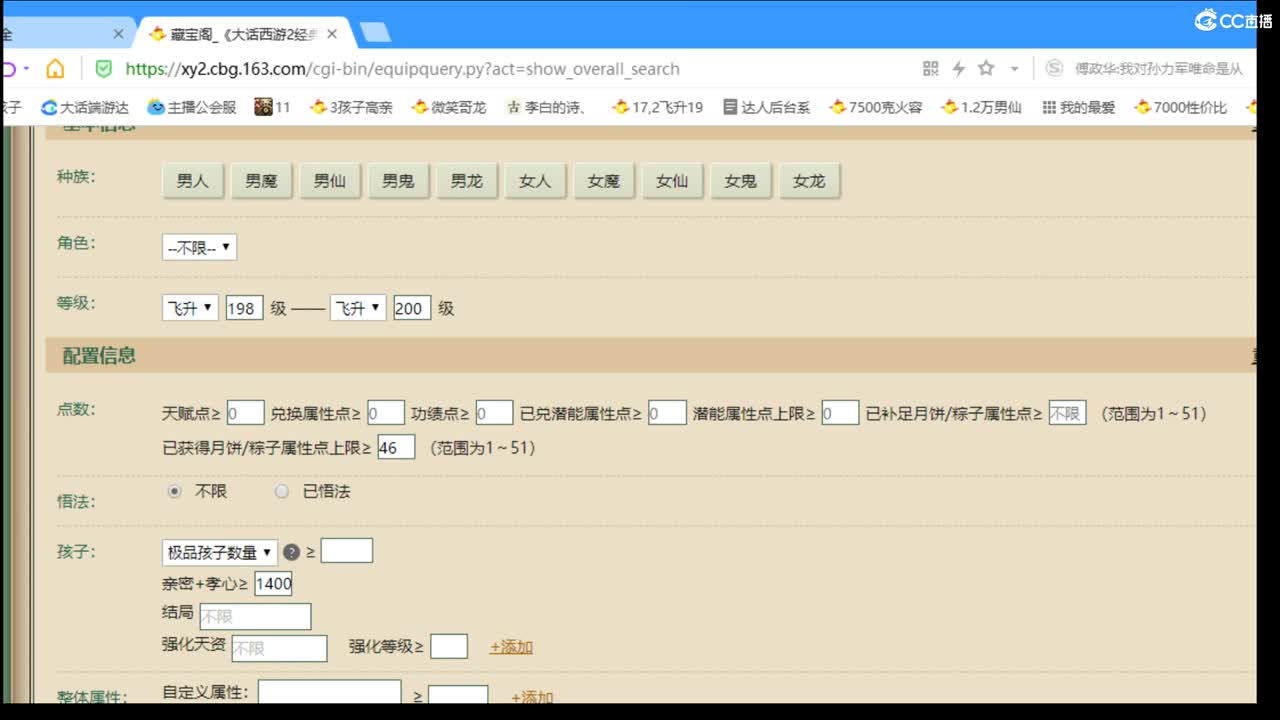The height and width of the screenshot is (720, 1280).
Task: Open the 大话端游达 bookmark
Action: (85, 107)
